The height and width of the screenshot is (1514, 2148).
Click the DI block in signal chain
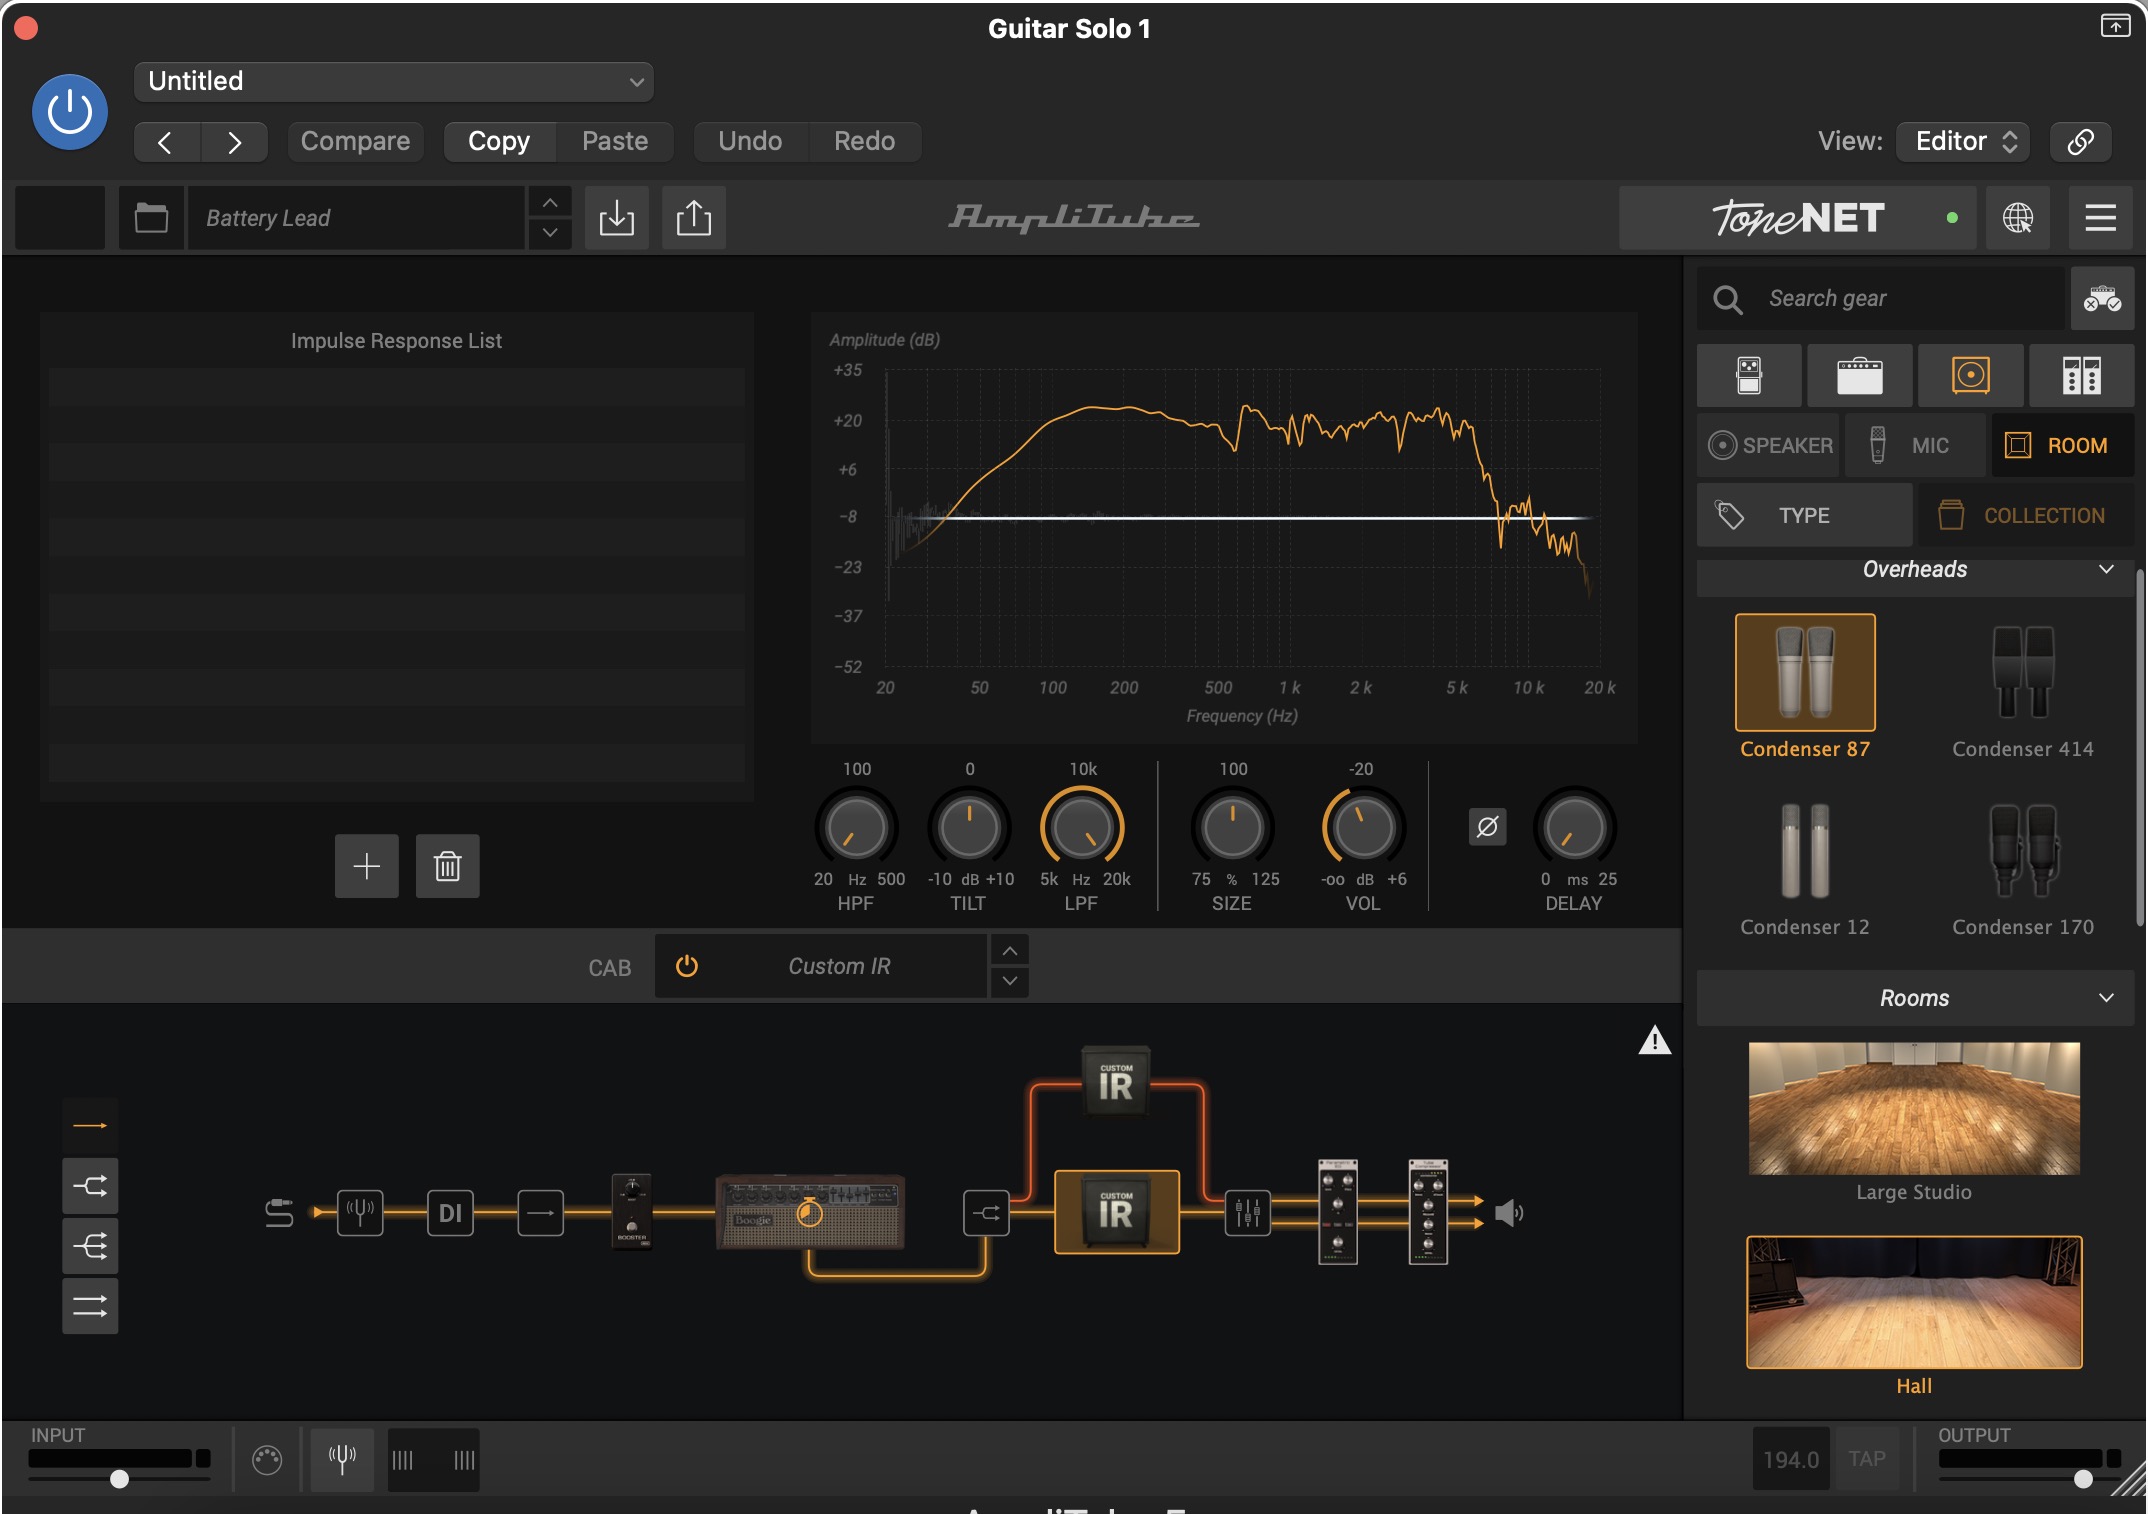pos(450,1213)
